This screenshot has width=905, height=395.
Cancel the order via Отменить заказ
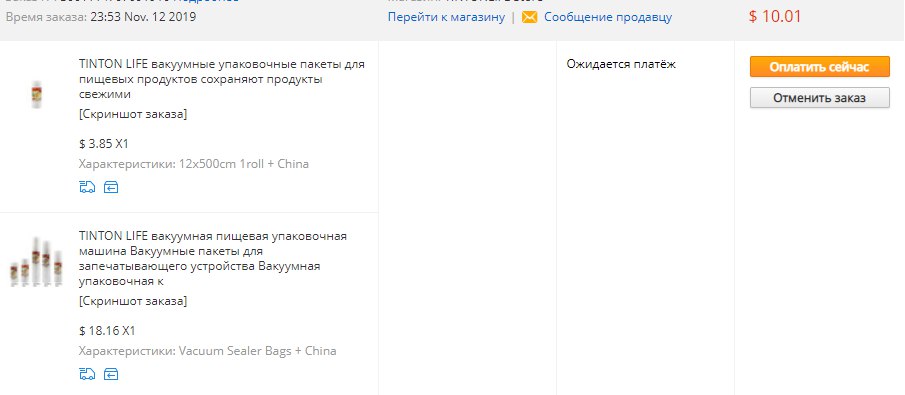point(820,98)
